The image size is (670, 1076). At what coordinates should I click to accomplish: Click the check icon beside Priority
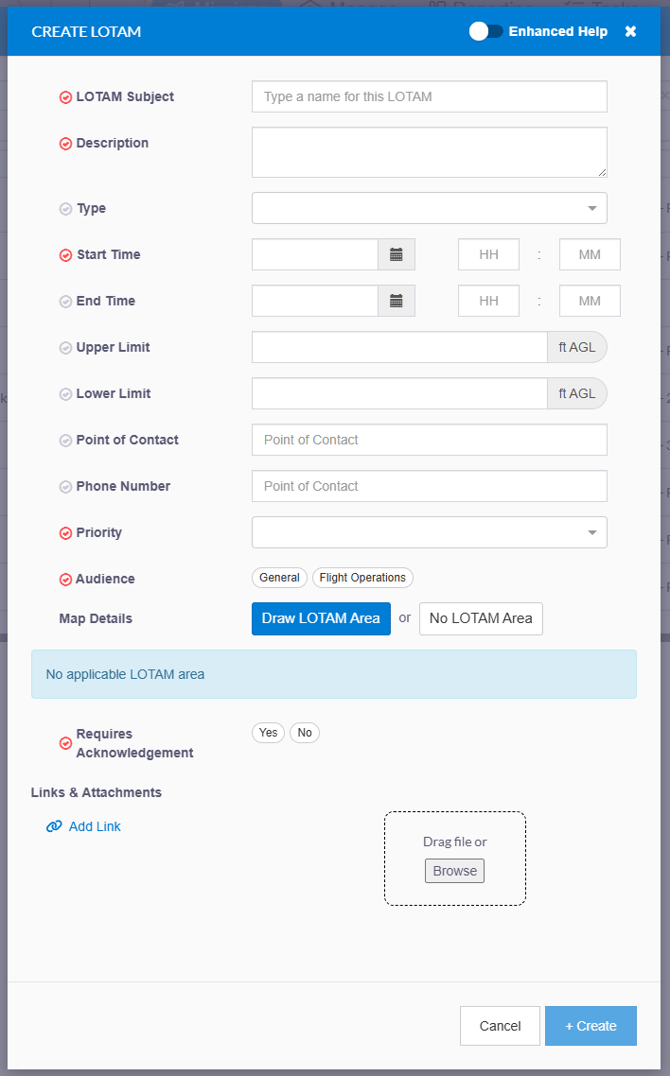66,534
